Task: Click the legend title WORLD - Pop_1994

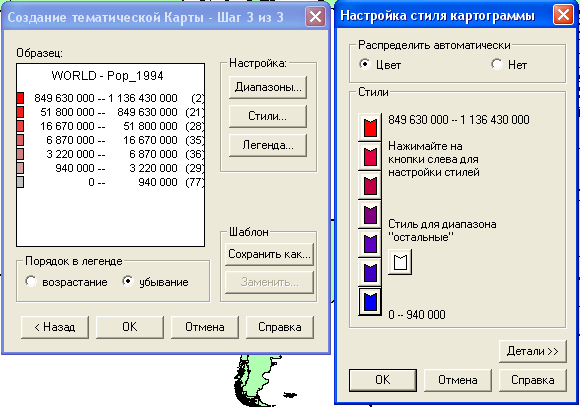Action: (x=107, y=76)
